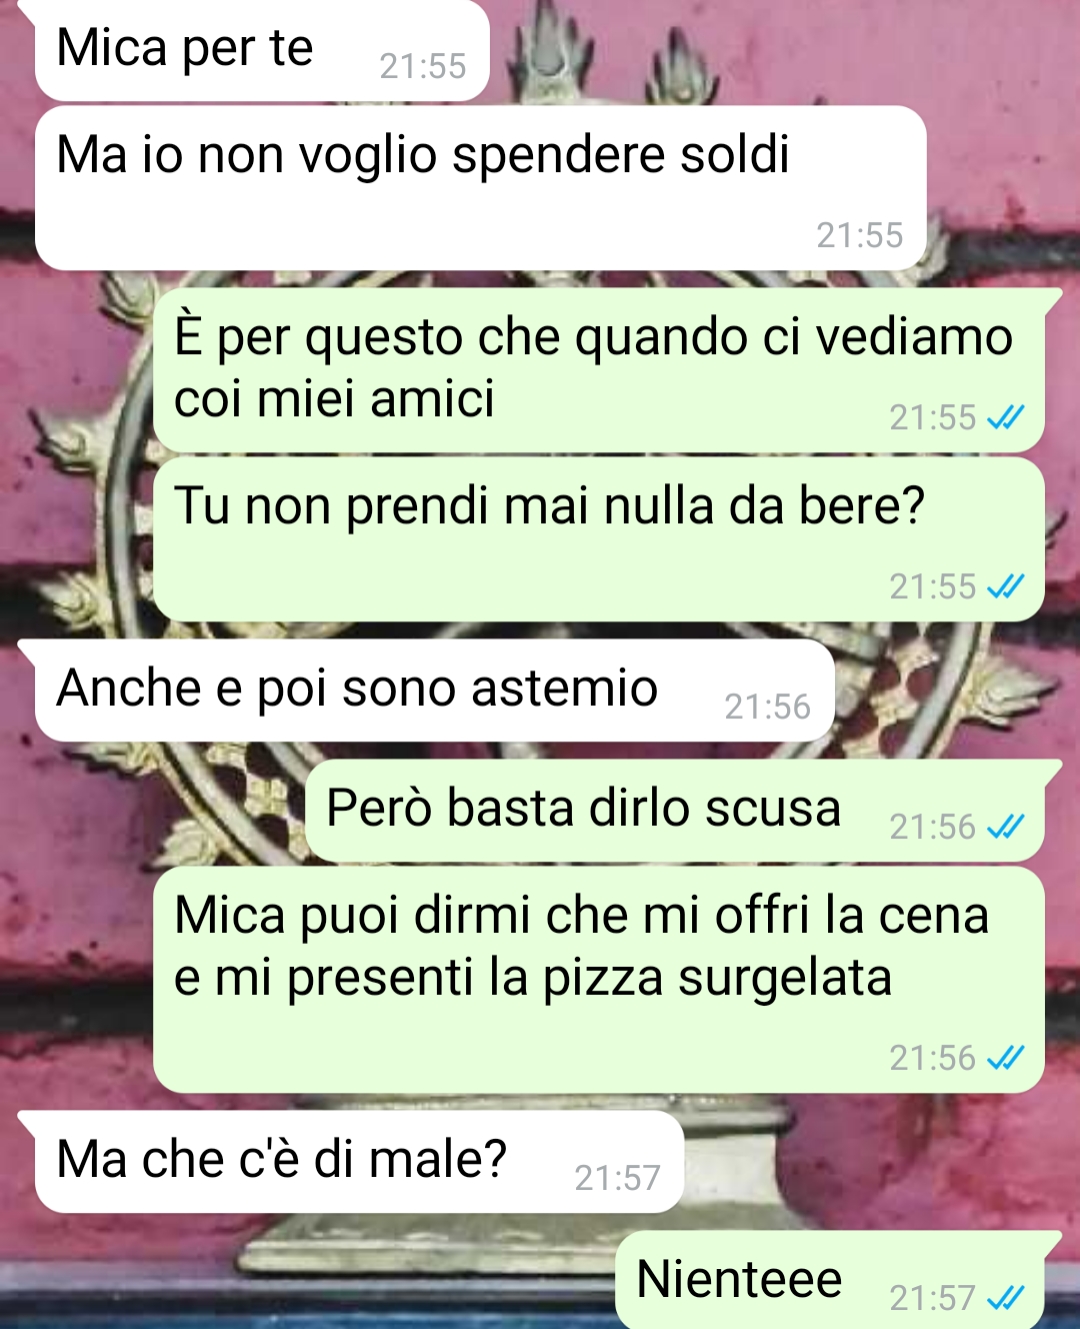Click the 21:57 timestamp beside 'Nienteee'

pyautogui.click(x=933, y=1298)
